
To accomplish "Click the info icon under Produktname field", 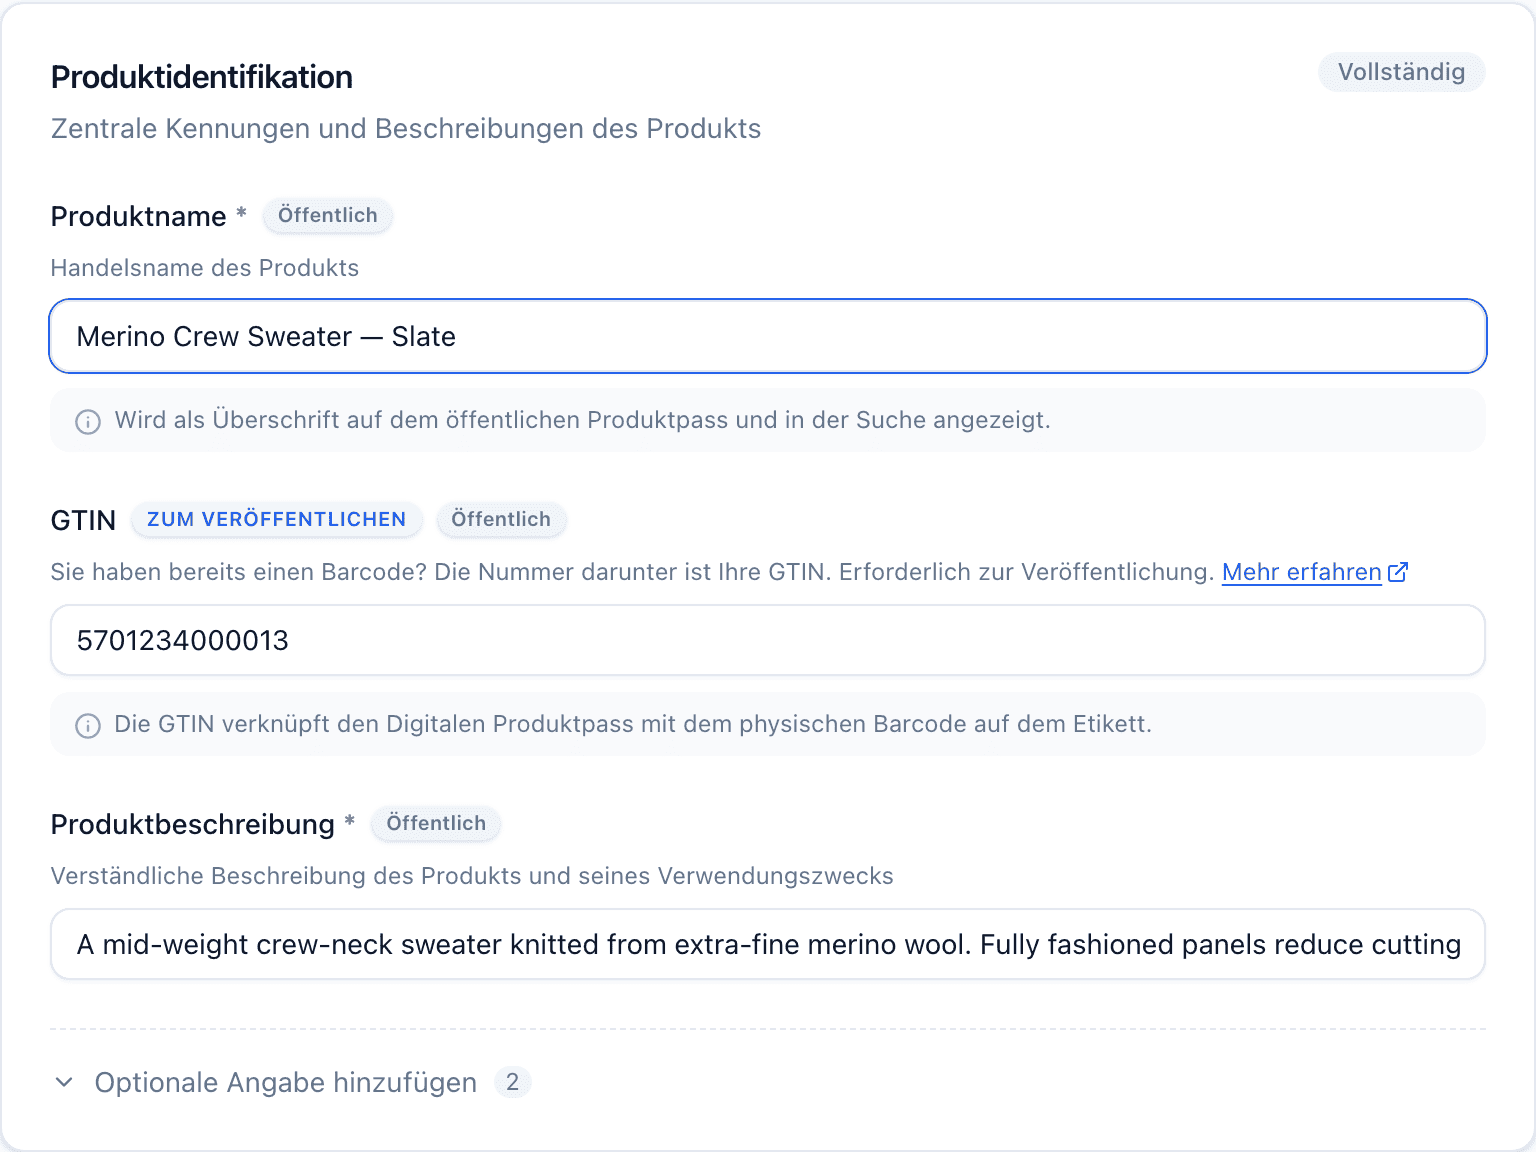I will coord(88,421).
